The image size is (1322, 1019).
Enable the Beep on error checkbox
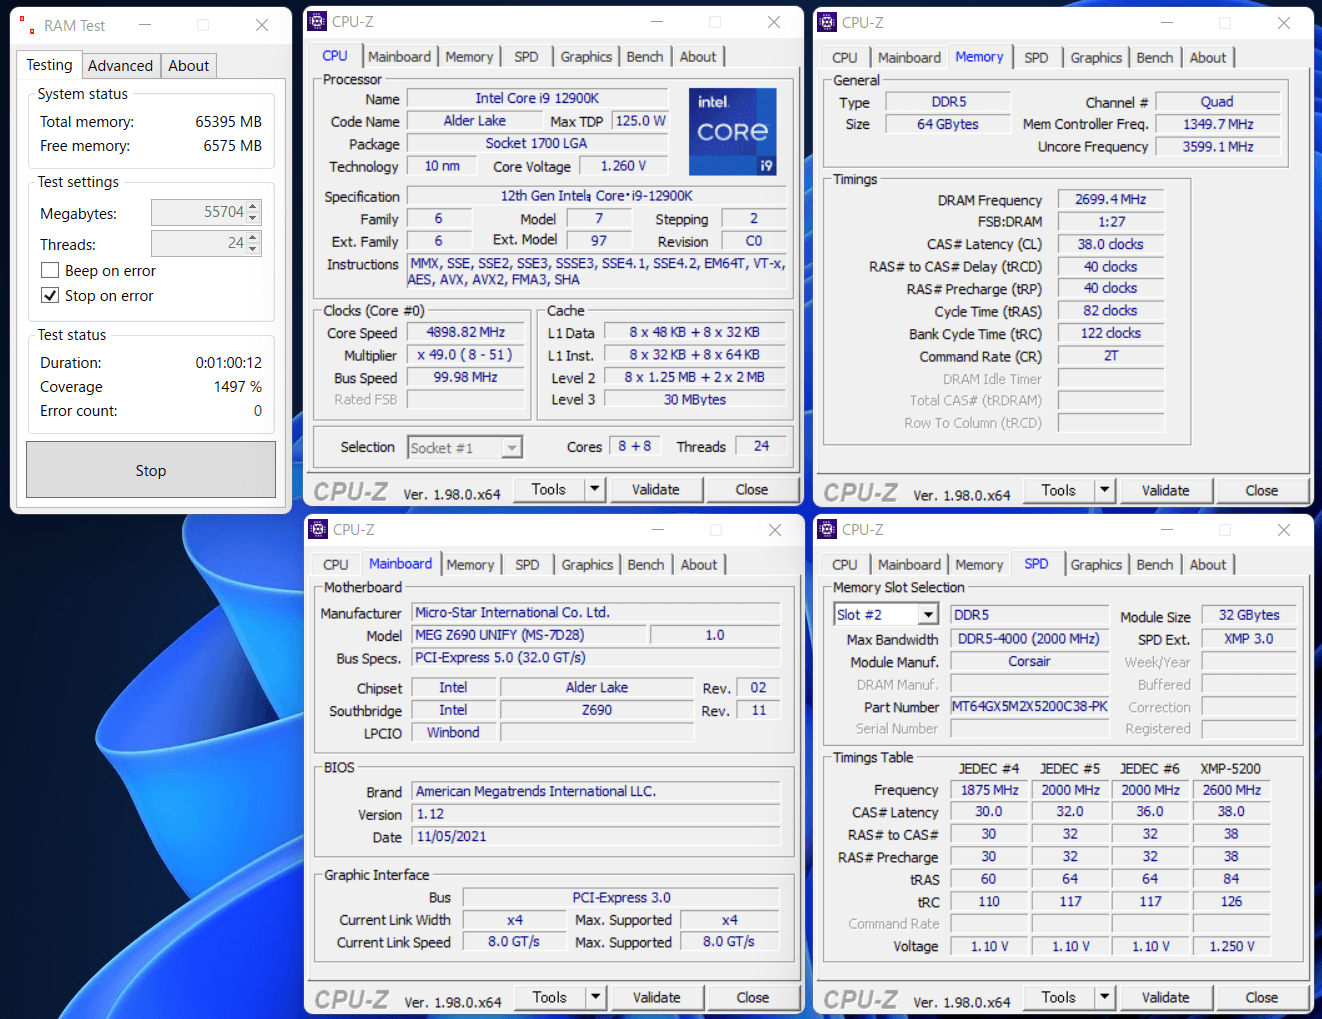(x=50, y=271)
